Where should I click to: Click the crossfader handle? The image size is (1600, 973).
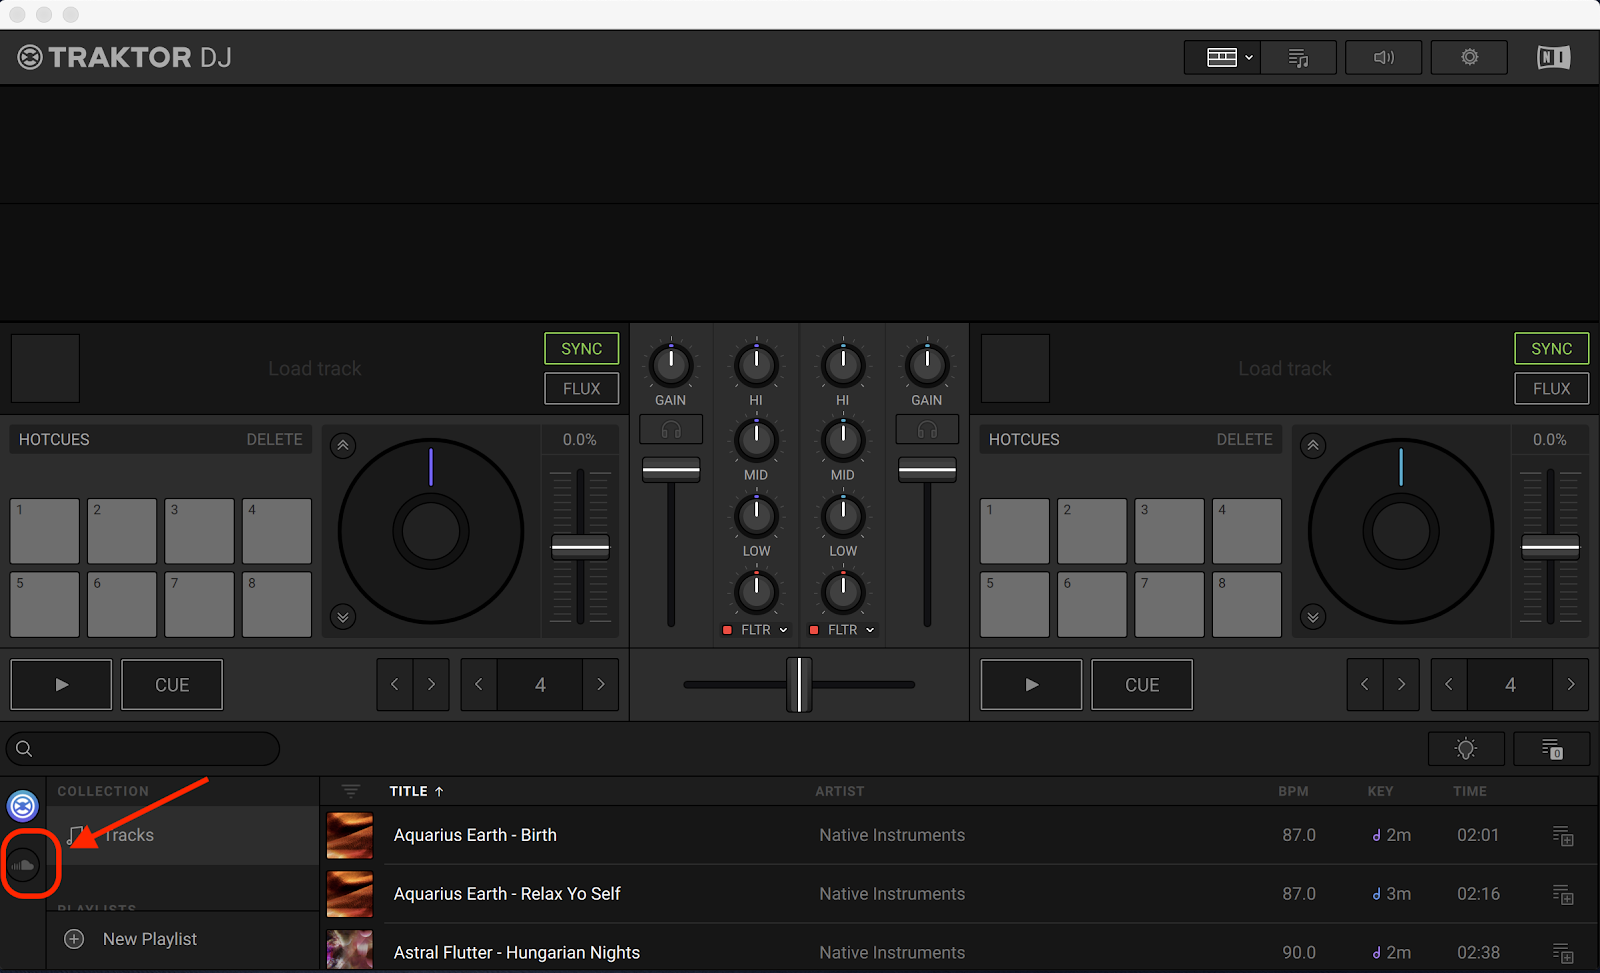799,684
